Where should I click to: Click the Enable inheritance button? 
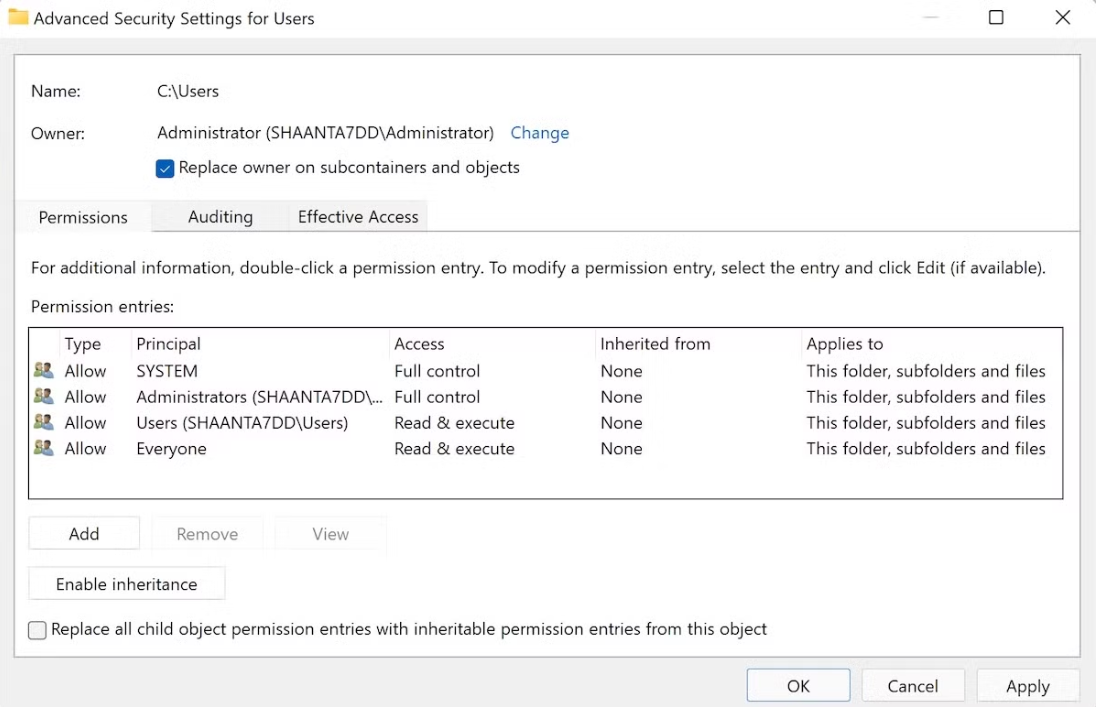pos(126,583)
